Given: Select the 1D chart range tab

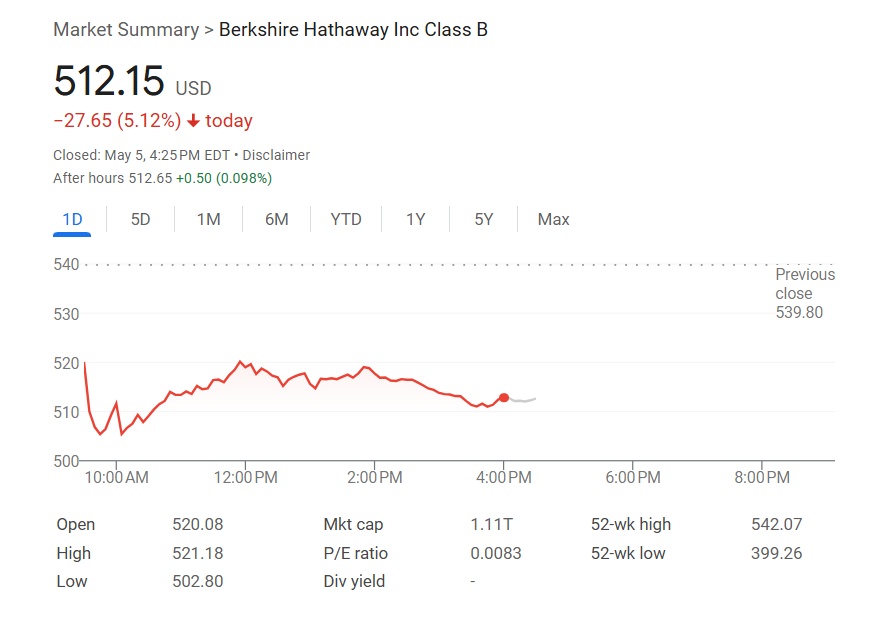Looking at the screenshot, I should [x=72, y=219].
